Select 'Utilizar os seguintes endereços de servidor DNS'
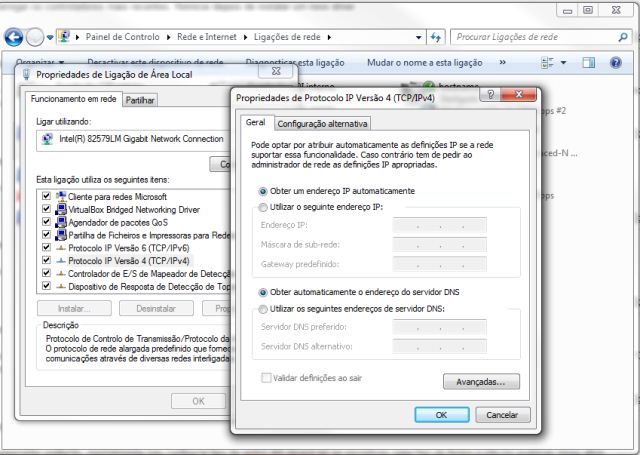This screenshot has width=640, height=455. (x=263, y=310)
